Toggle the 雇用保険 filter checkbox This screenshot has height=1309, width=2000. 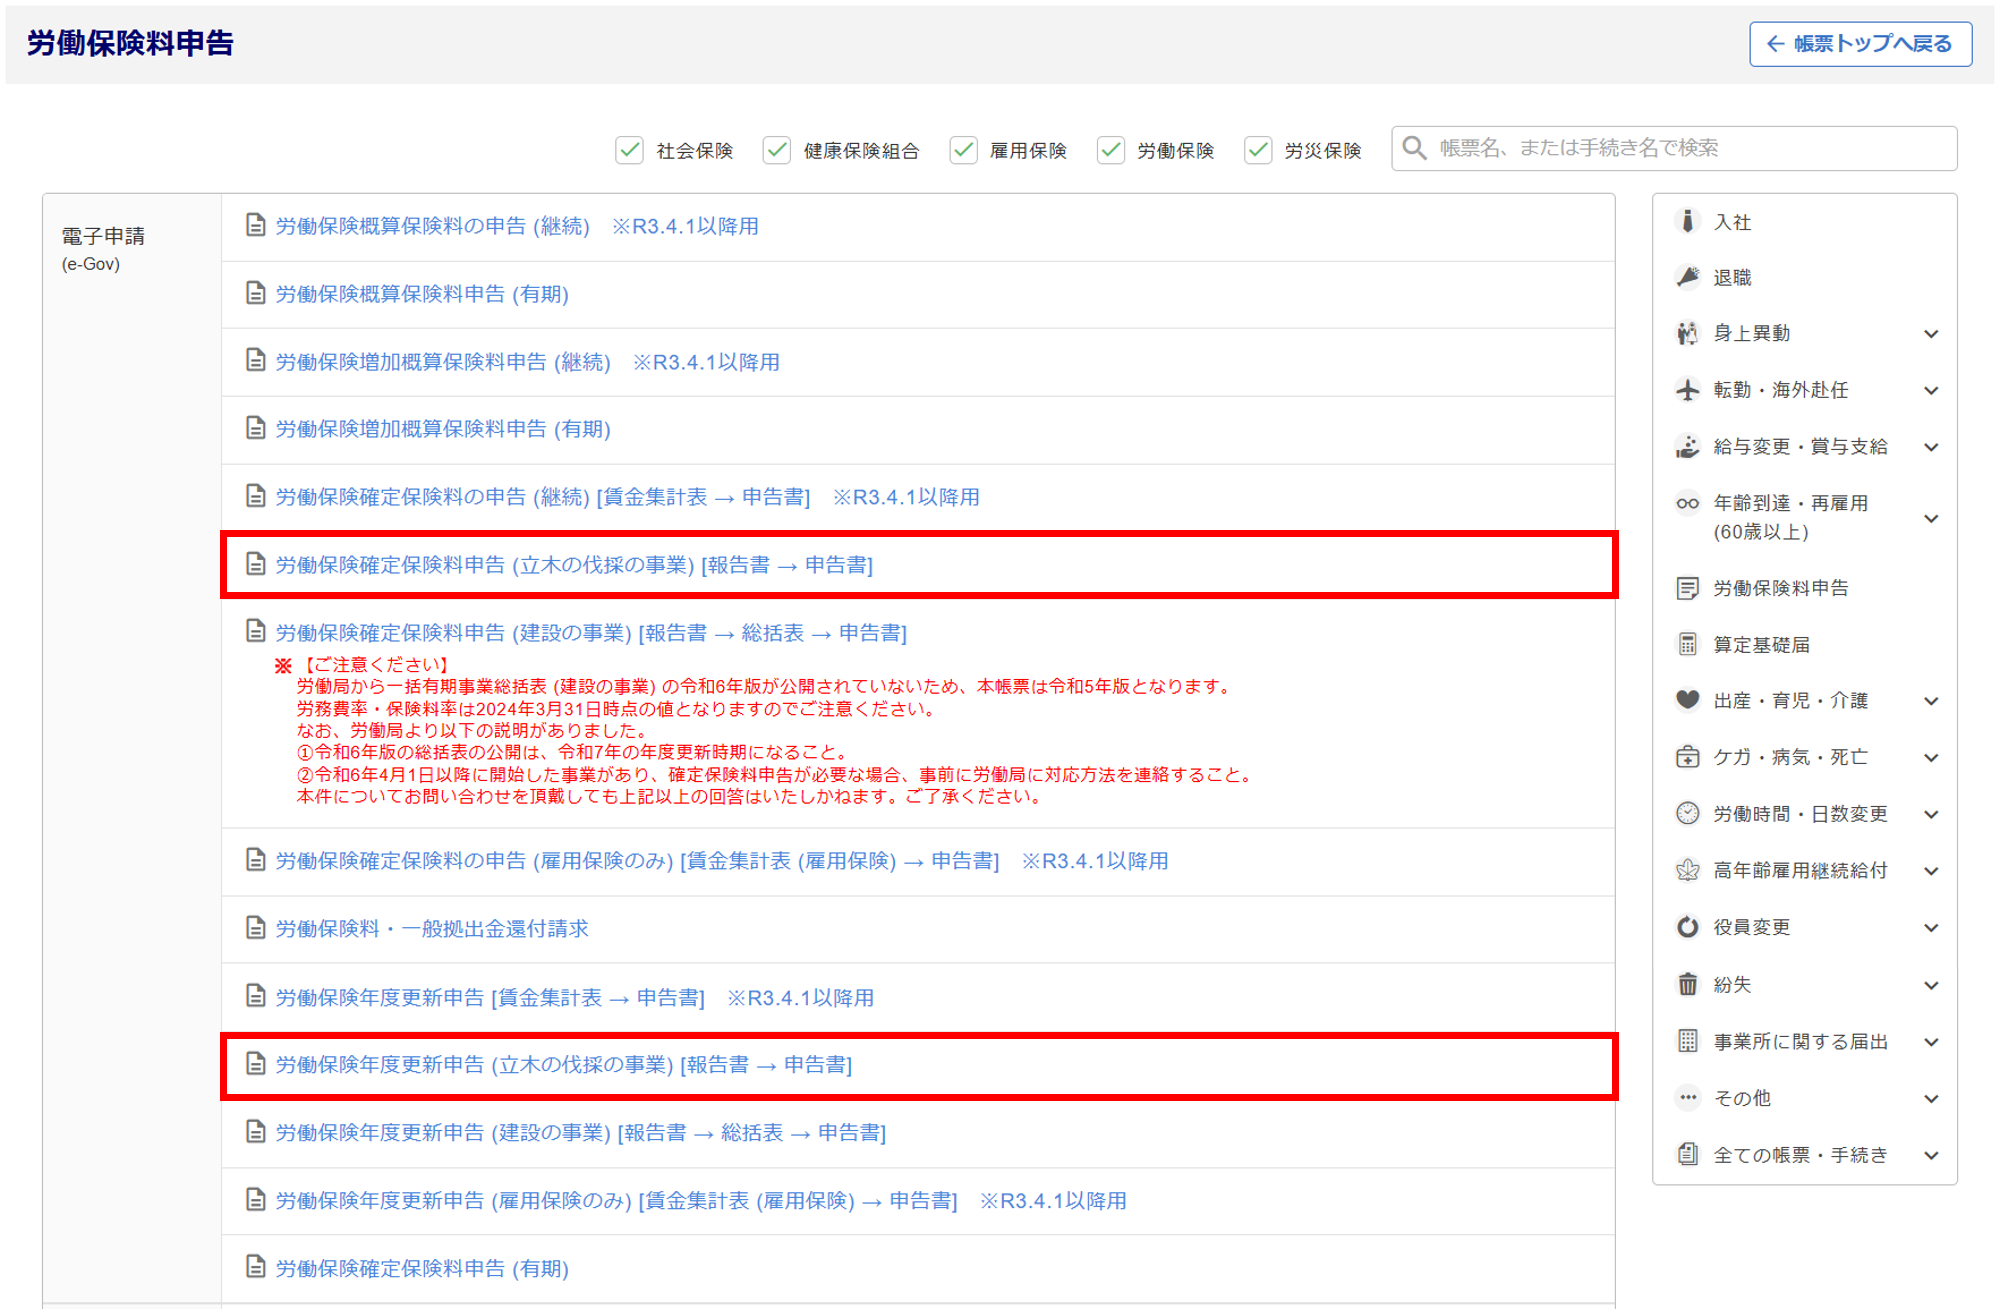pos(963,150)
